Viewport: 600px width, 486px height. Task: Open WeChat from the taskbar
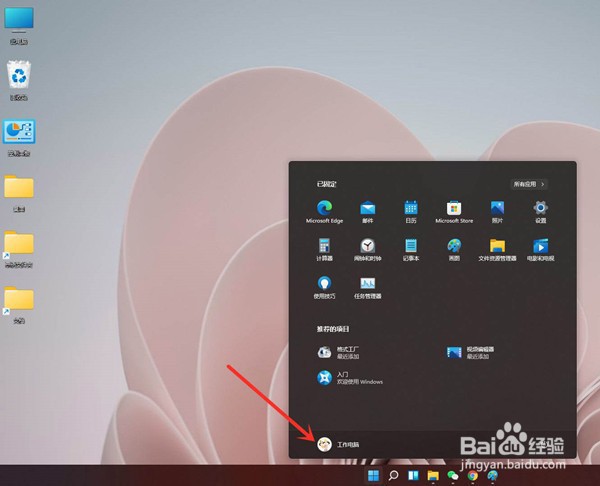coord(453,475)
